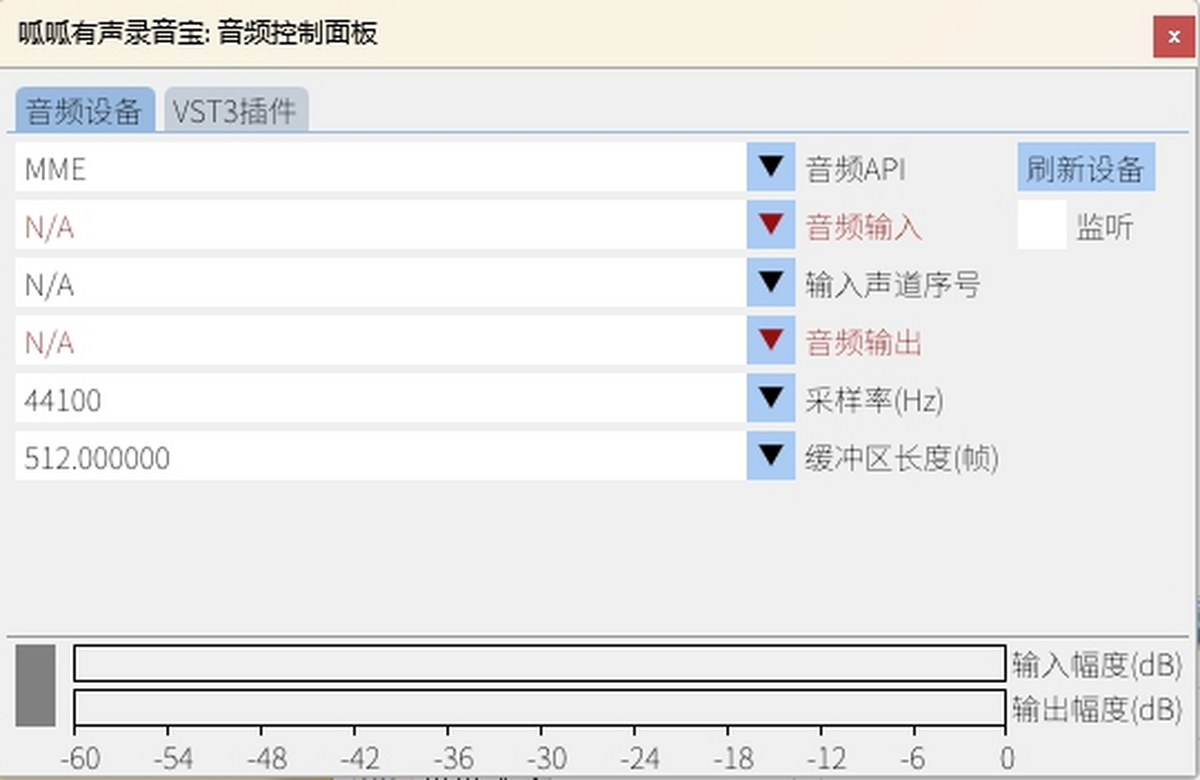Open the 输入声道序号 dropdown
The image size is (1200, 780).
click(769, 283)
